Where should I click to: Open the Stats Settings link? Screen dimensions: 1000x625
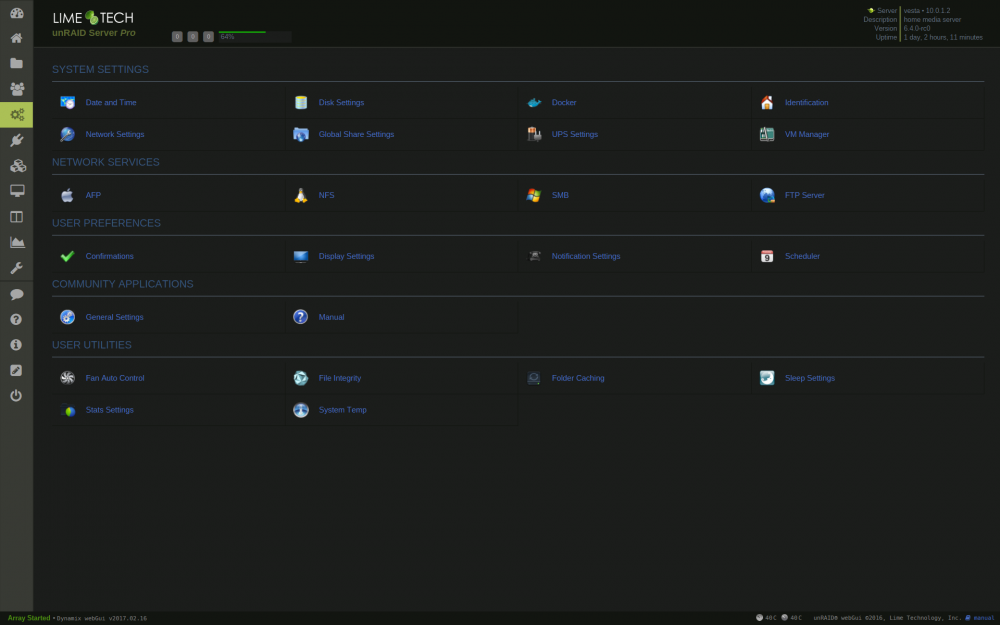[x=110, y=410]
